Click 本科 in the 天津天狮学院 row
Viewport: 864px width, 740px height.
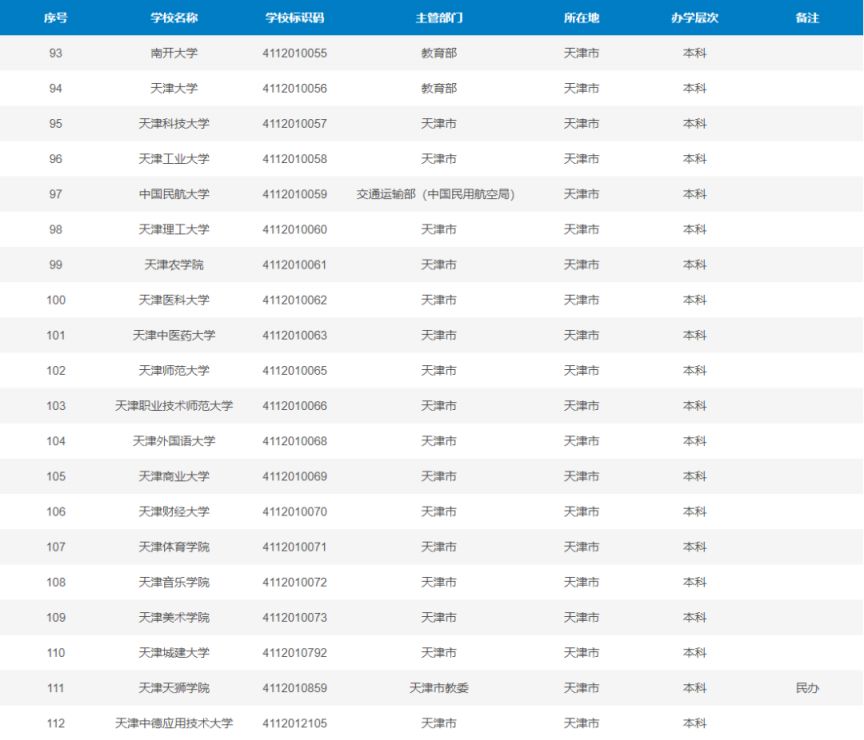[x=695, y=688]
